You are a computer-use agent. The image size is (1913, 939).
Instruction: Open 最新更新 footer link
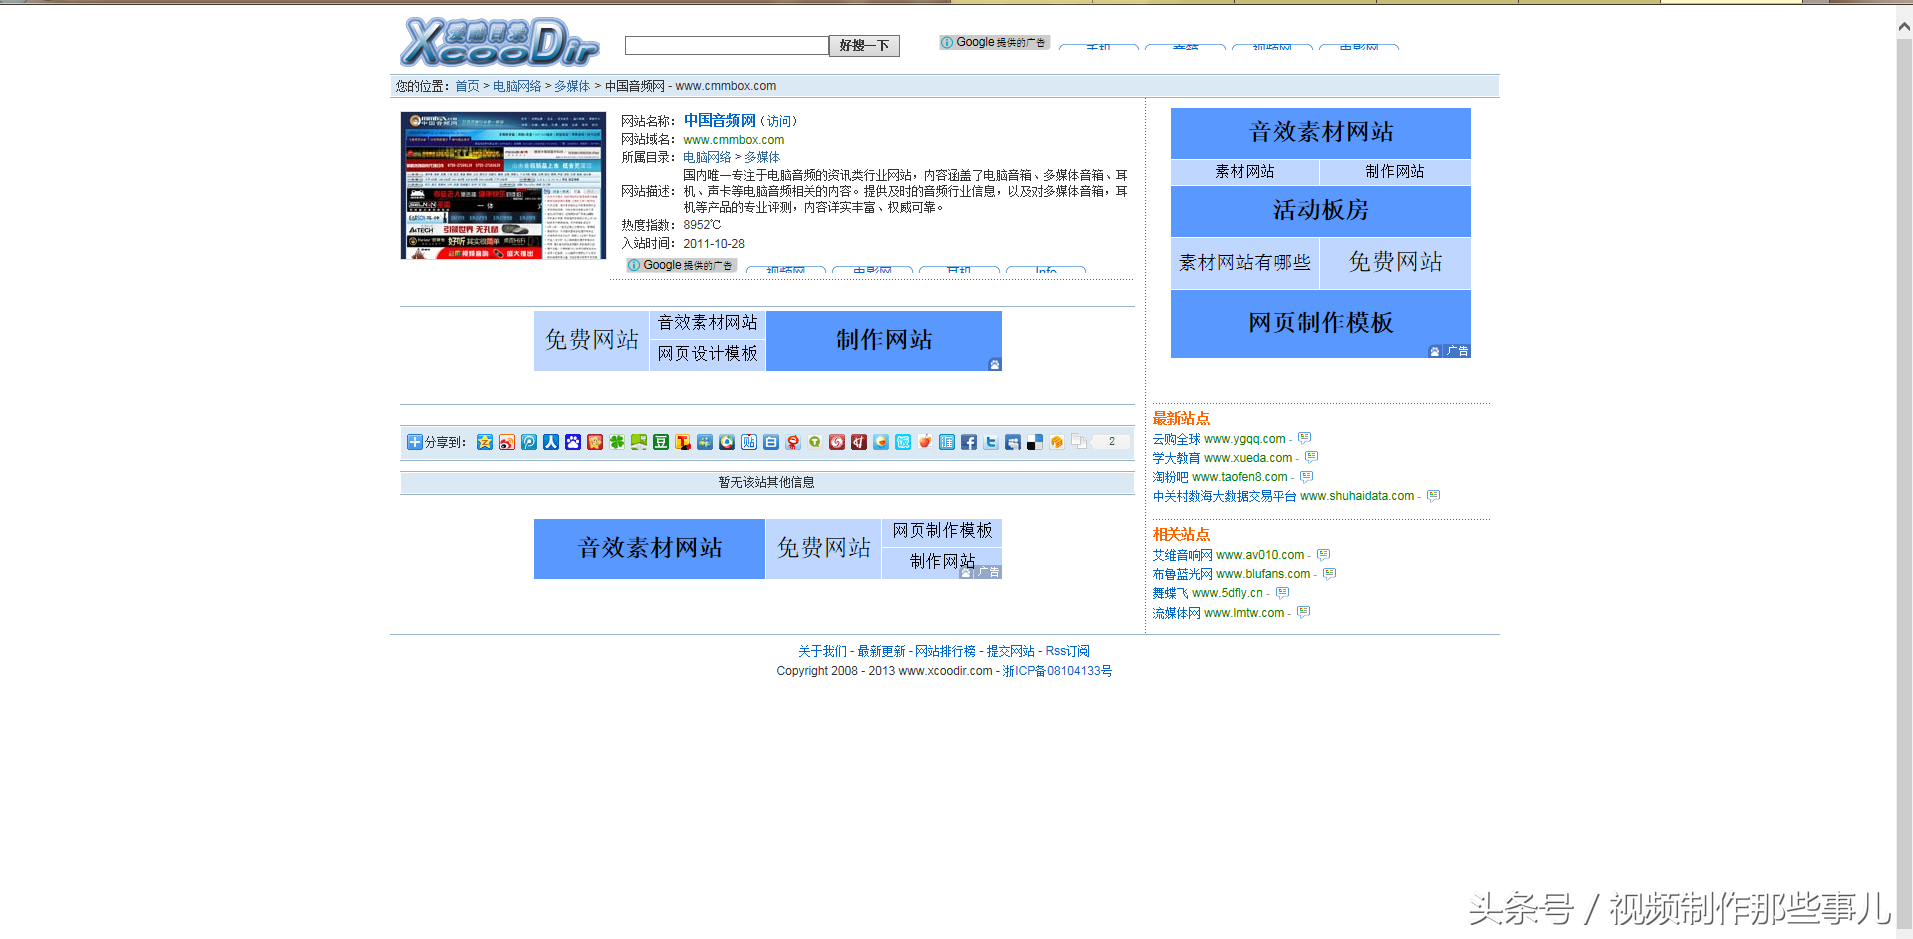click(x=881, y=651)
